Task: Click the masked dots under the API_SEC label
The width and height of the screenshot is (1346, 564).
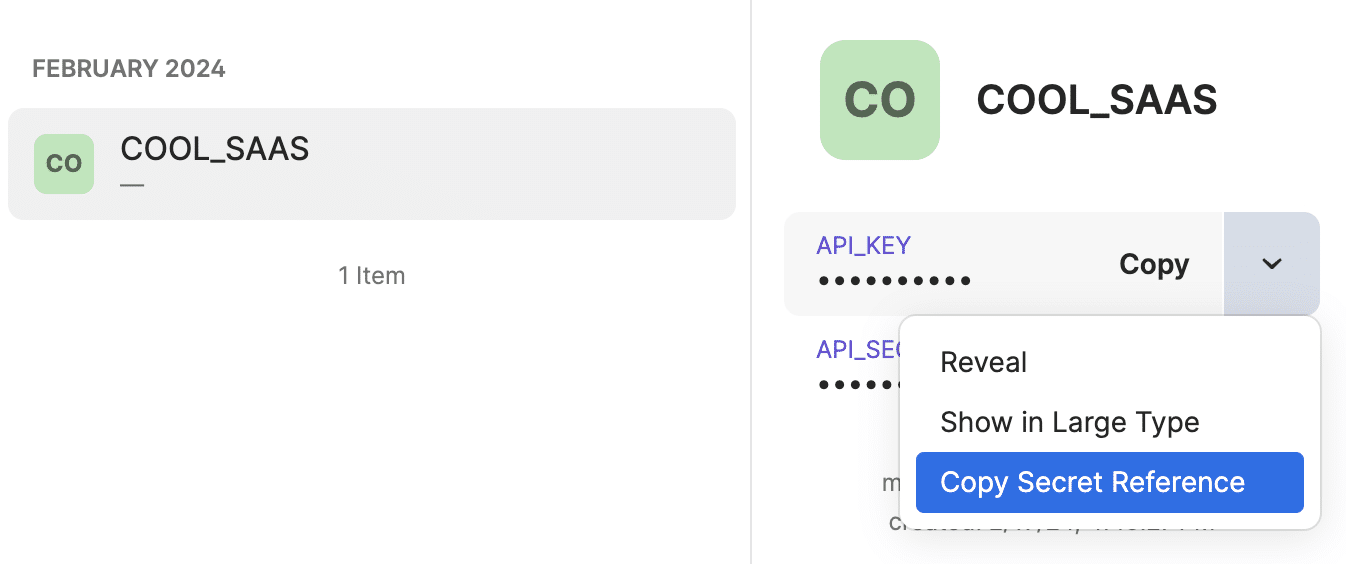Action: coord(856,384)
